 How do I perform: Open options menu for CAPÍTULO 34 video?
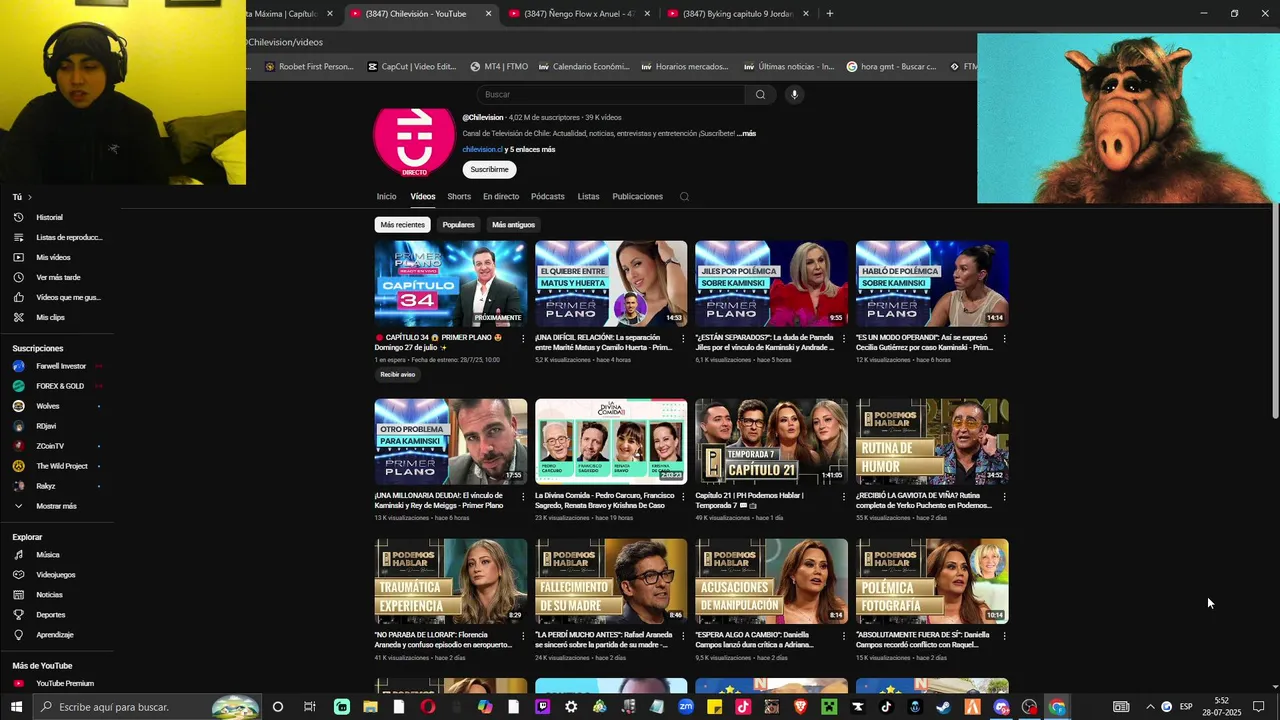coord(523,338)
